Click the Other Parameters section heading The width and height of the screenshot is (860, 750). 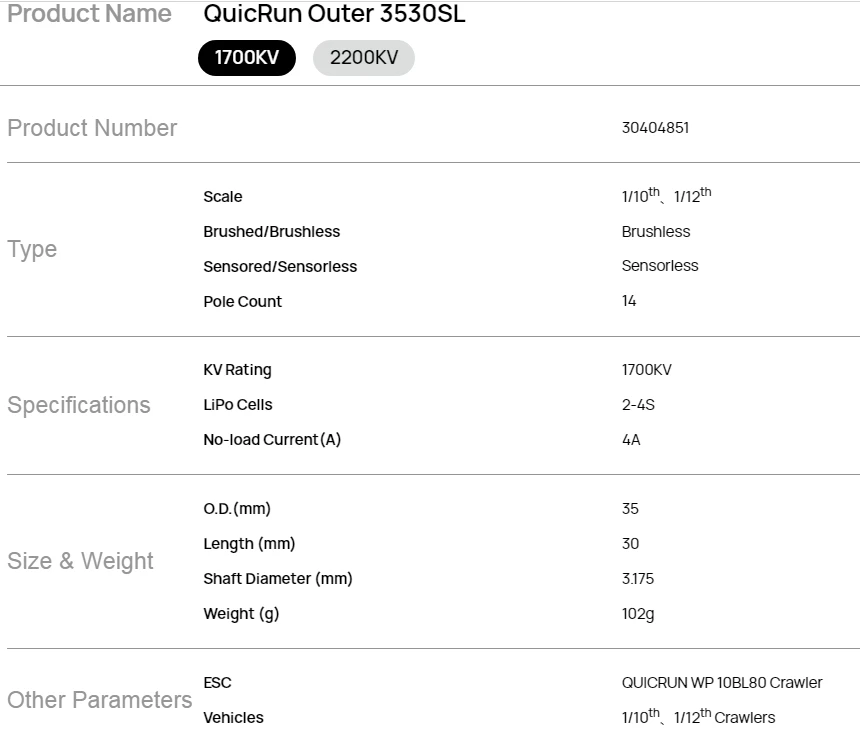click(x=100, y=700)
